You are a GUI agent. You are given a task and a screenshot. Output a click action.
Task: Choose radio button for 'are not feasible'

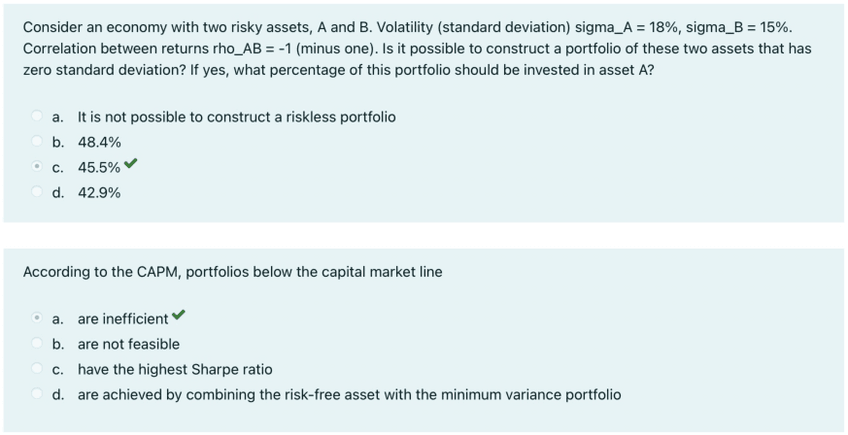pos(38,344)
